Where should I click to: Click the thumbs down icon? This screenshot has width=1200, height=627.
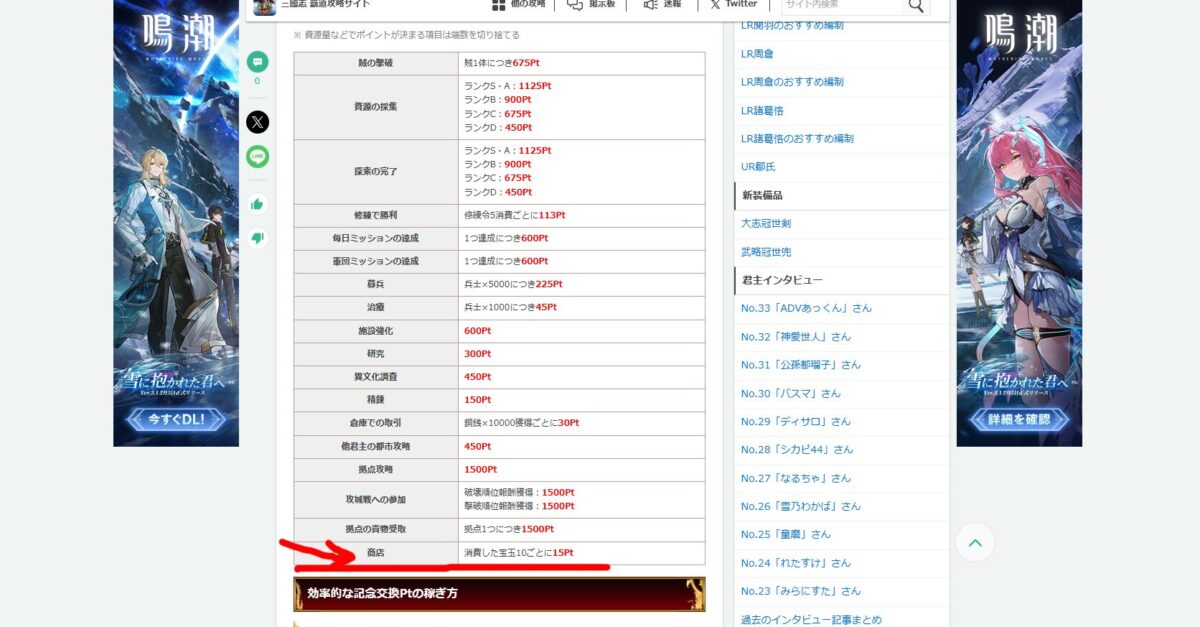258,238
